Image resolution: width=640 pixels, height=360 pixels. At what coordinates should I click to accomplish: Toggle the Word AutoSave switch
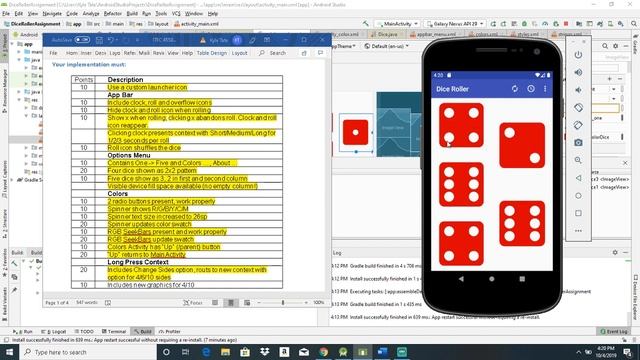pyautogui.click(x=82, y=40)
